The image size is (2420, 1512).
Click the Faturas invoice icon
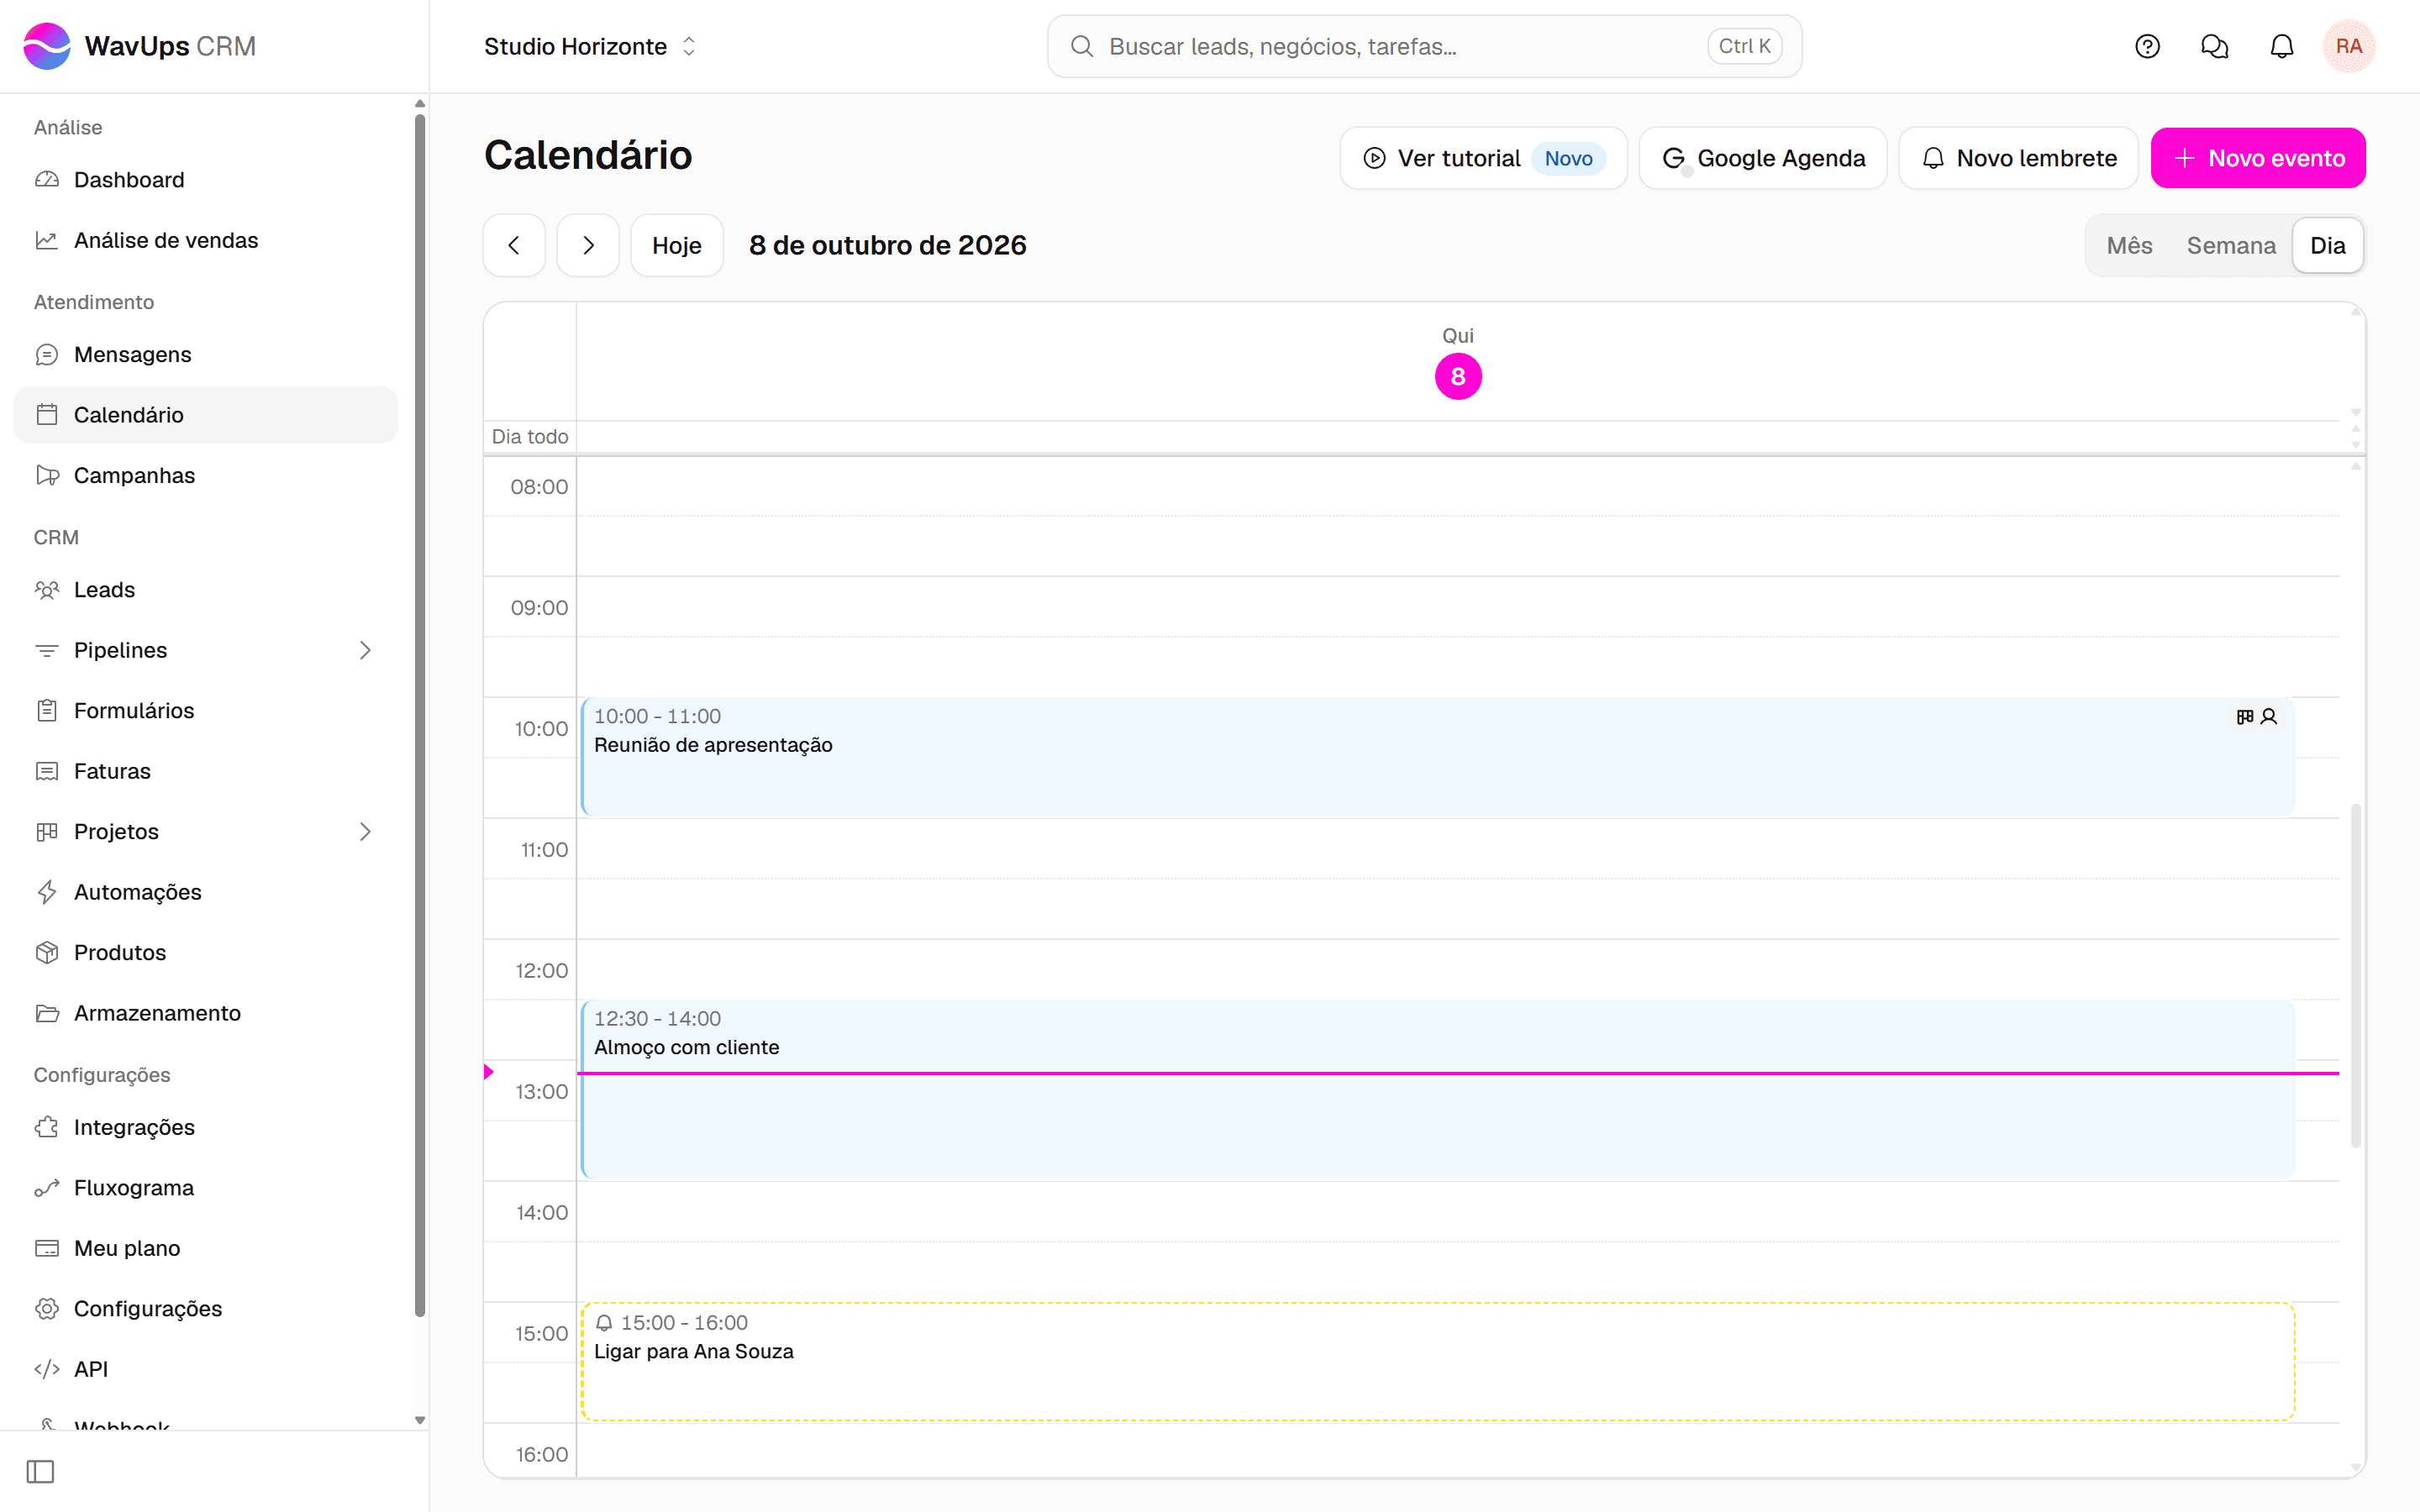47,771
